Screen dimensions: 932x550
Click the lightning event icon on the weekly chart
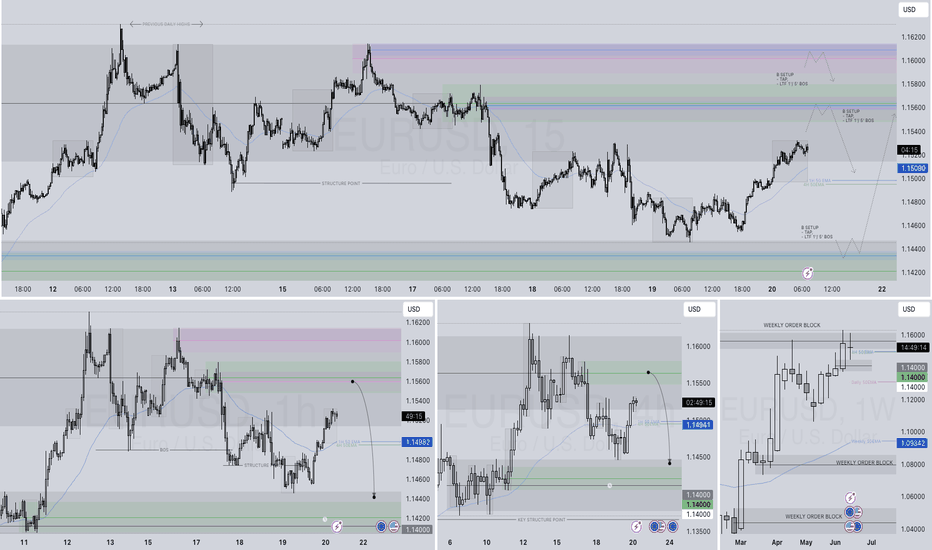[850, 498]
